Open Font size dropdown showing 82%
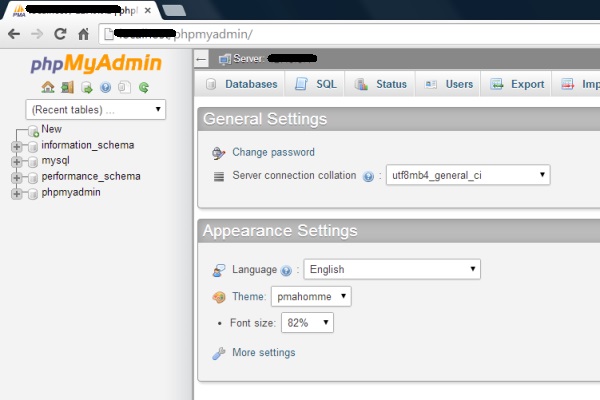The image size is (600, 400). [x=307, y=323]
